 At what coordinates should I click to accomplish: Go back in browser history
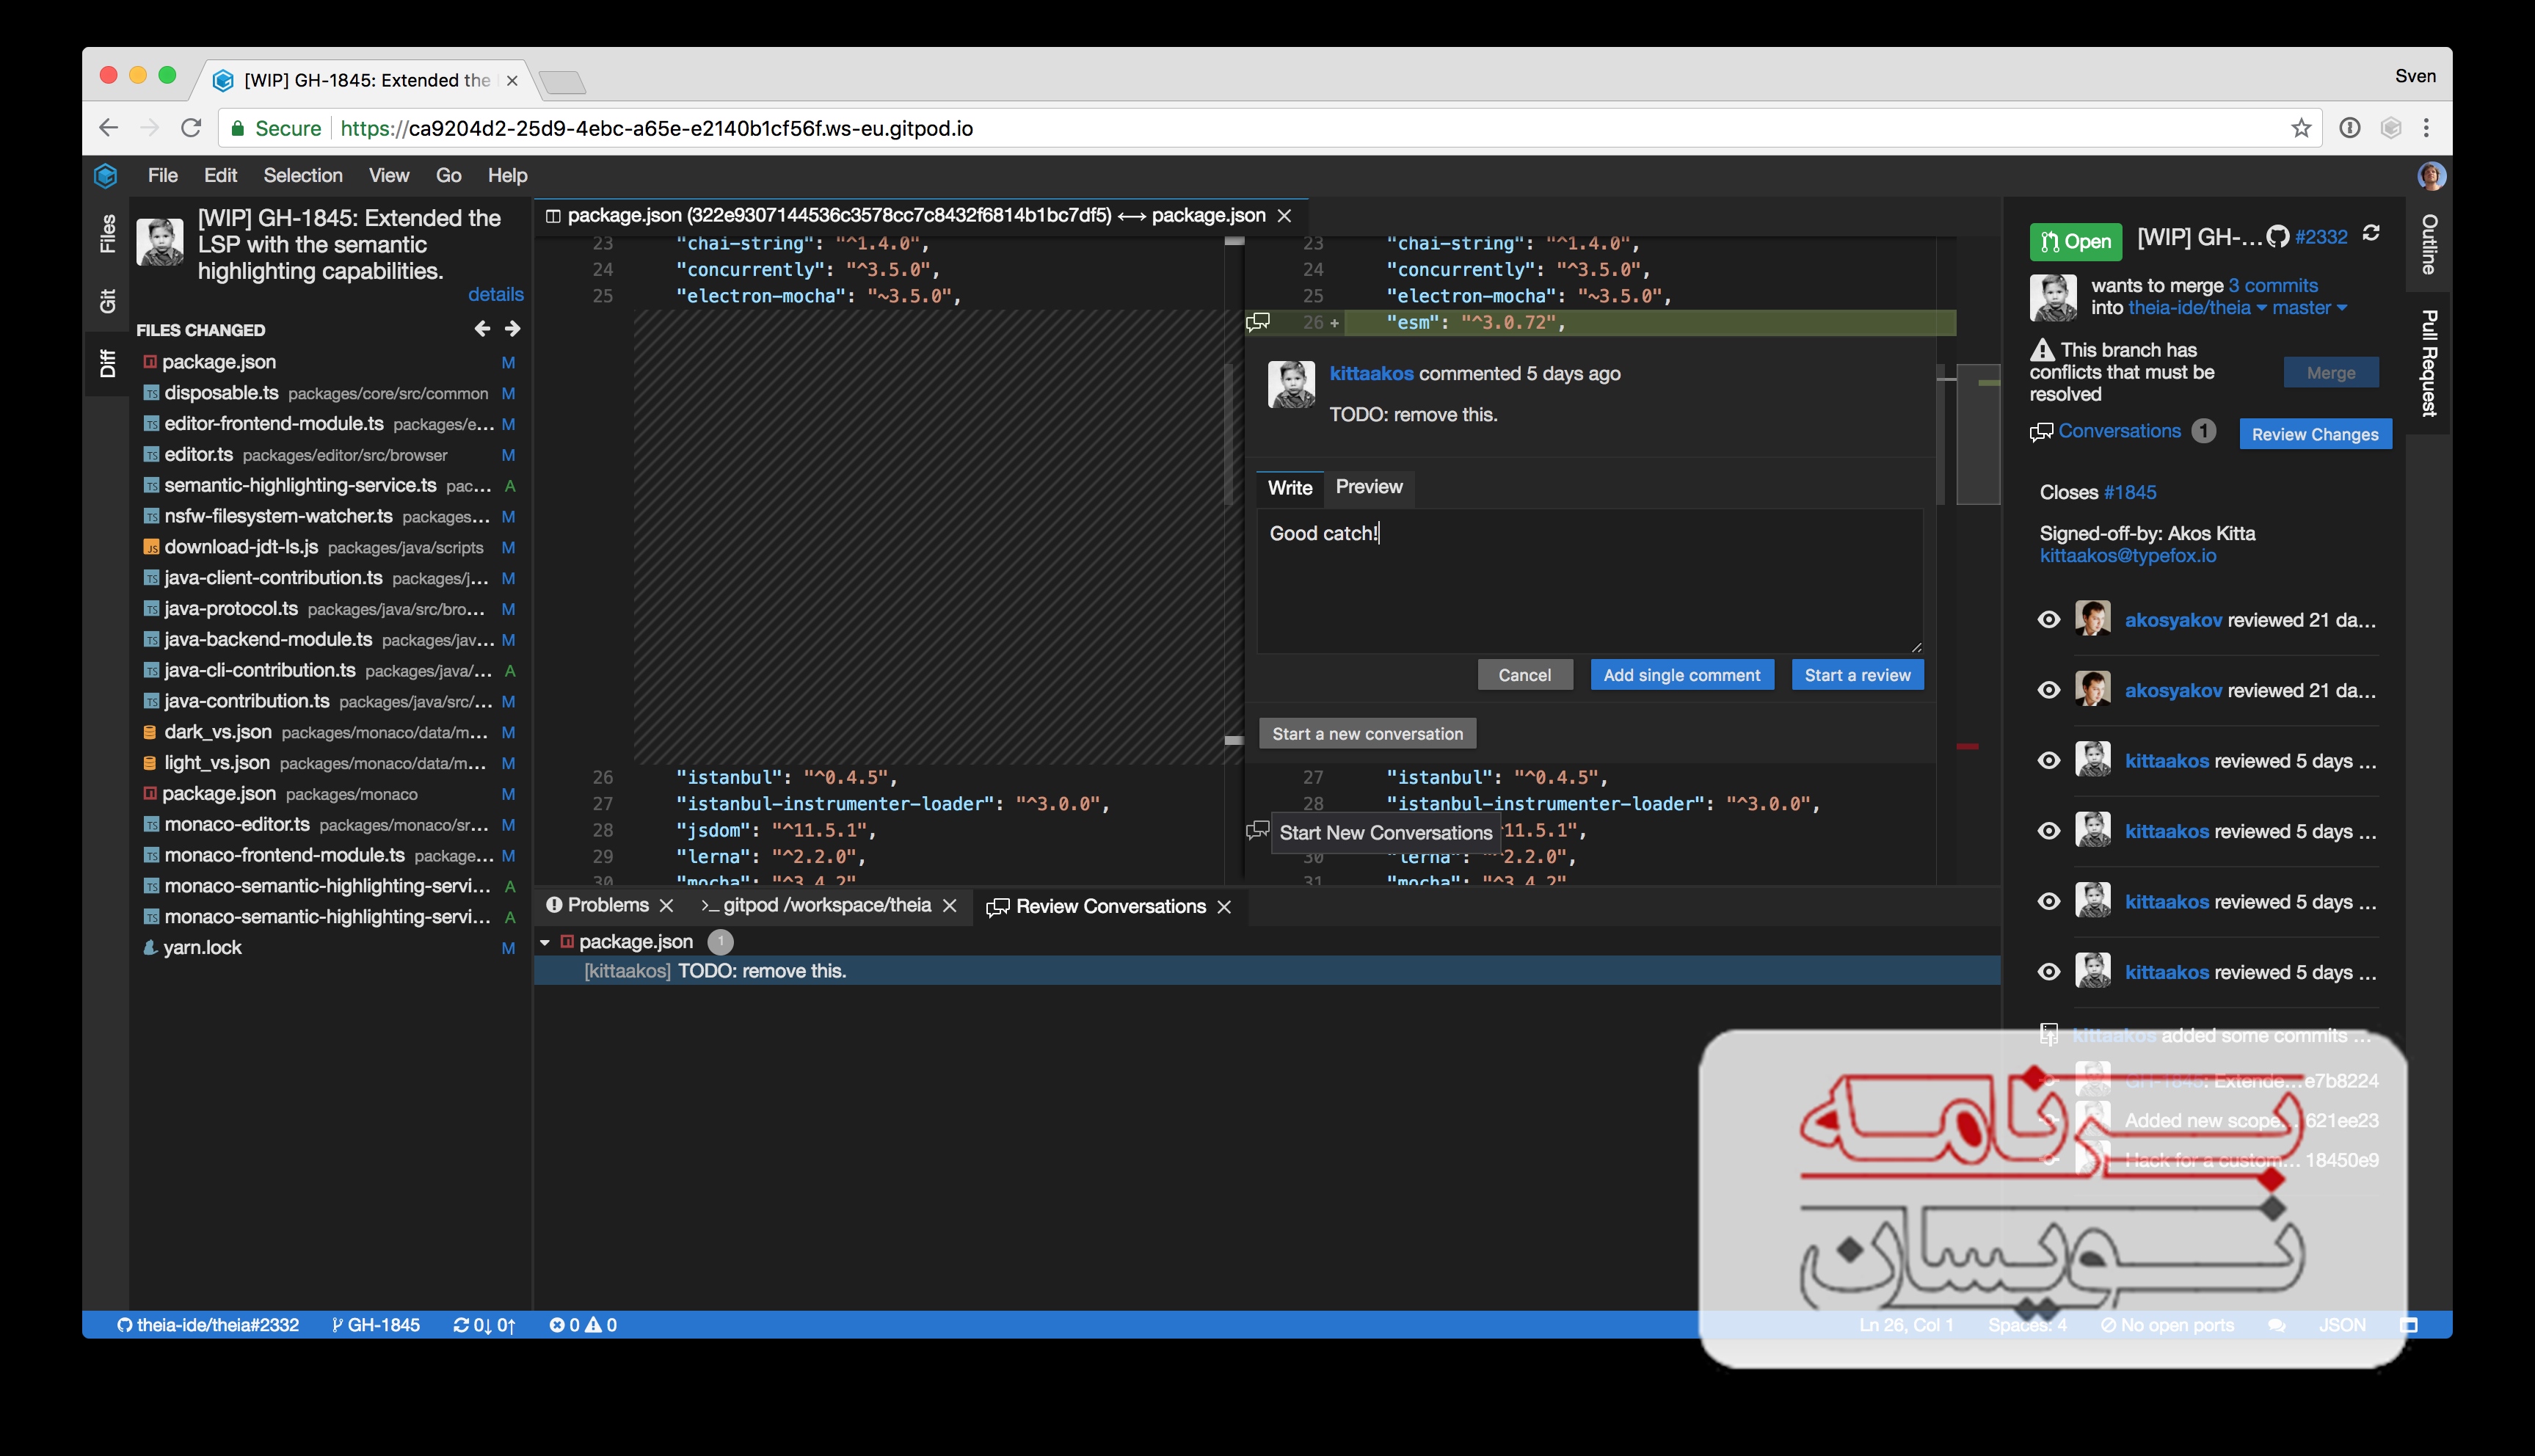109,128
